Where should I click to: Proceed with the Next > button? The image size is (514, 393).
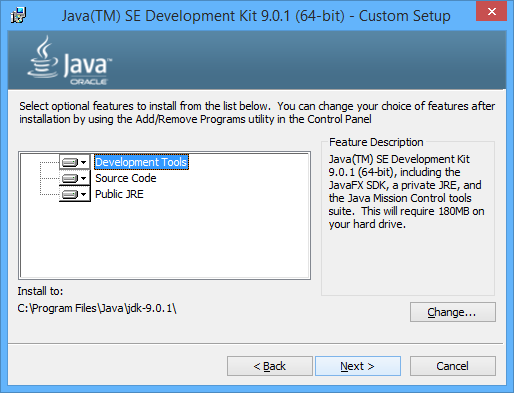pos(358,366)
